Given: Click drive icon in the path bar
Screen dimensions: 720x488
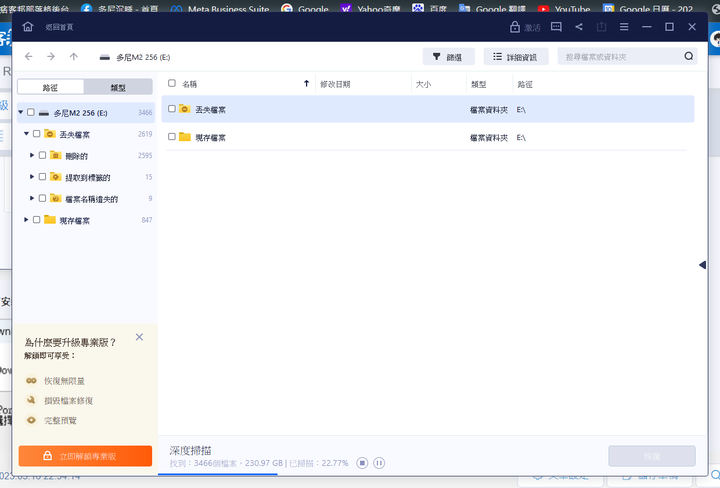Looking at the screenshot, I should point(105,57).
